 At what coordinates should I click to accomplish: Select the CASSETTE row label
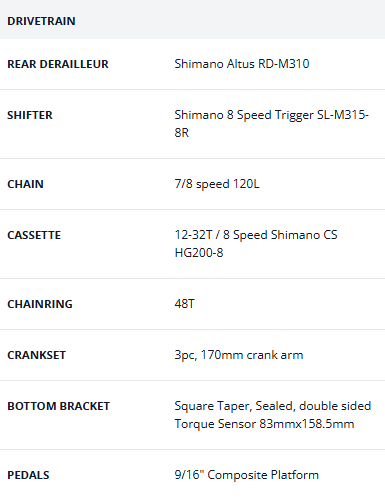tap(34, 235)
